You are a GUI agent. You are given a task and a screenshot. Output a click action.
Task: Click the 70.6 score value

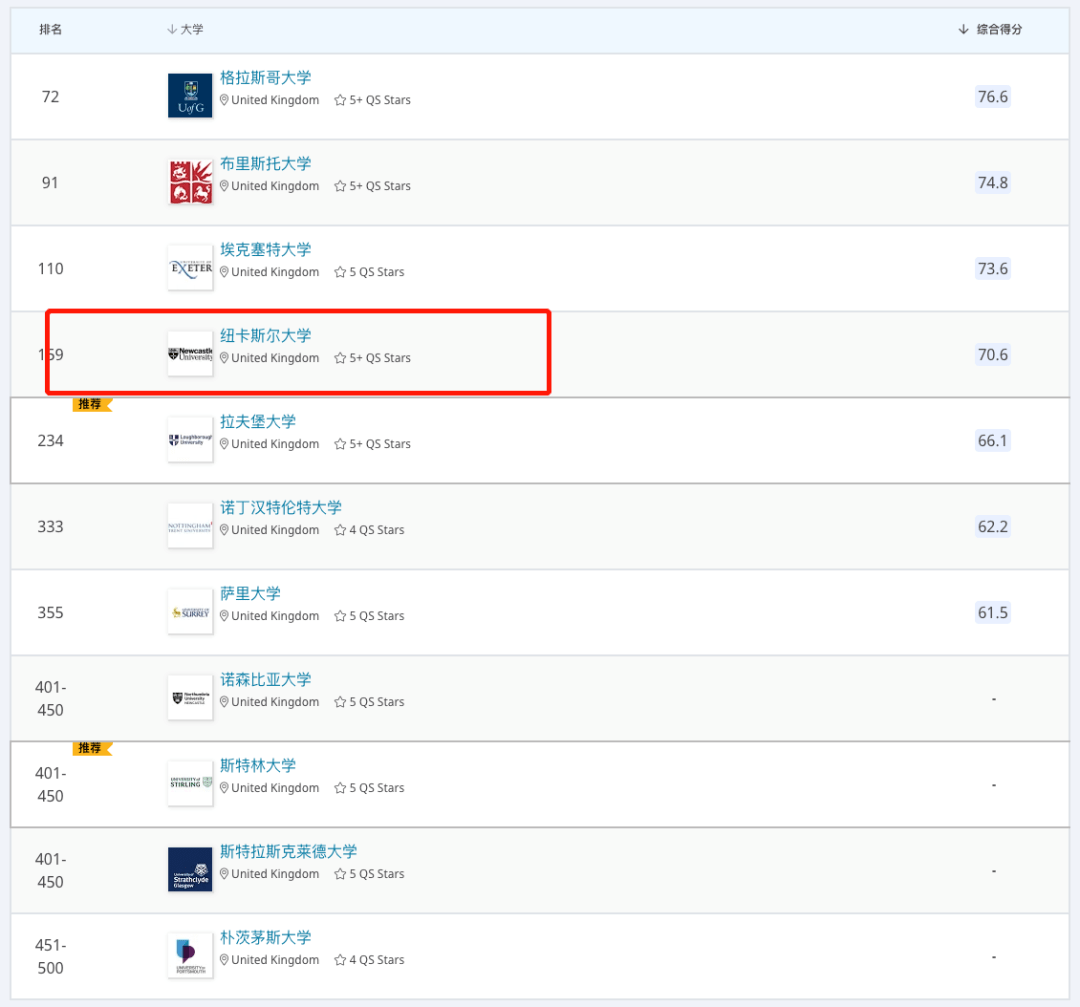coord(993,355)
